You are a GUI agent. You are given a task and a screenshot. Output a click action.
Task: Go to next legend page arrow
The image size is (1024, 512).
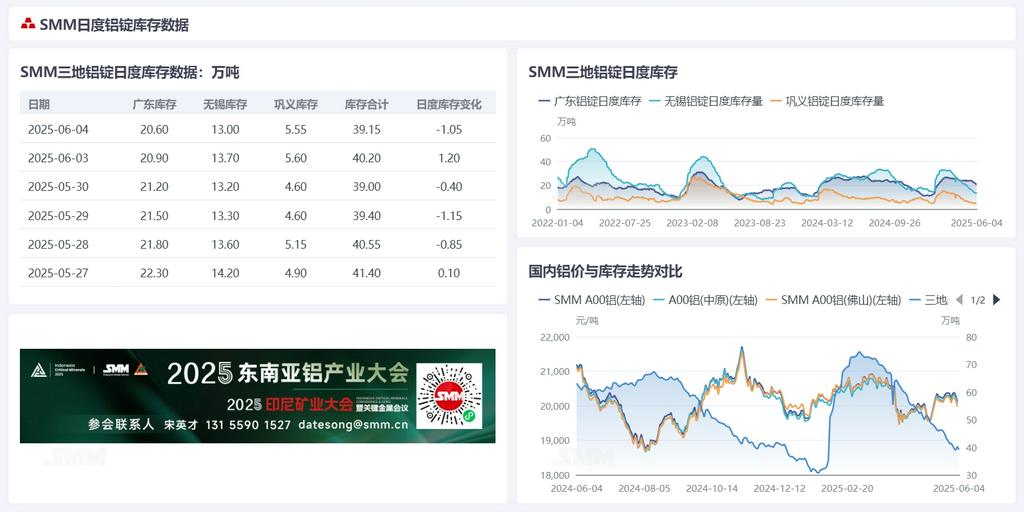(x=996, y=300)
